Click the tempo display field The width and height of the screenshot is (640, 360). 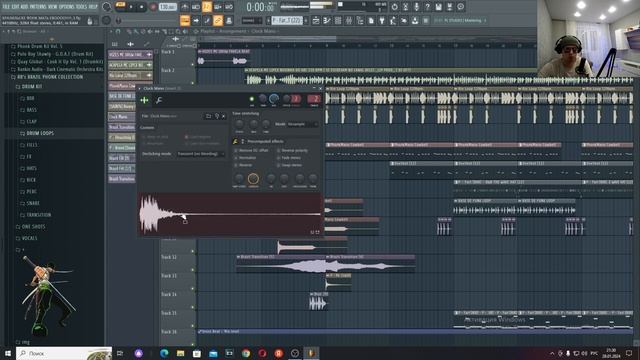168,7
